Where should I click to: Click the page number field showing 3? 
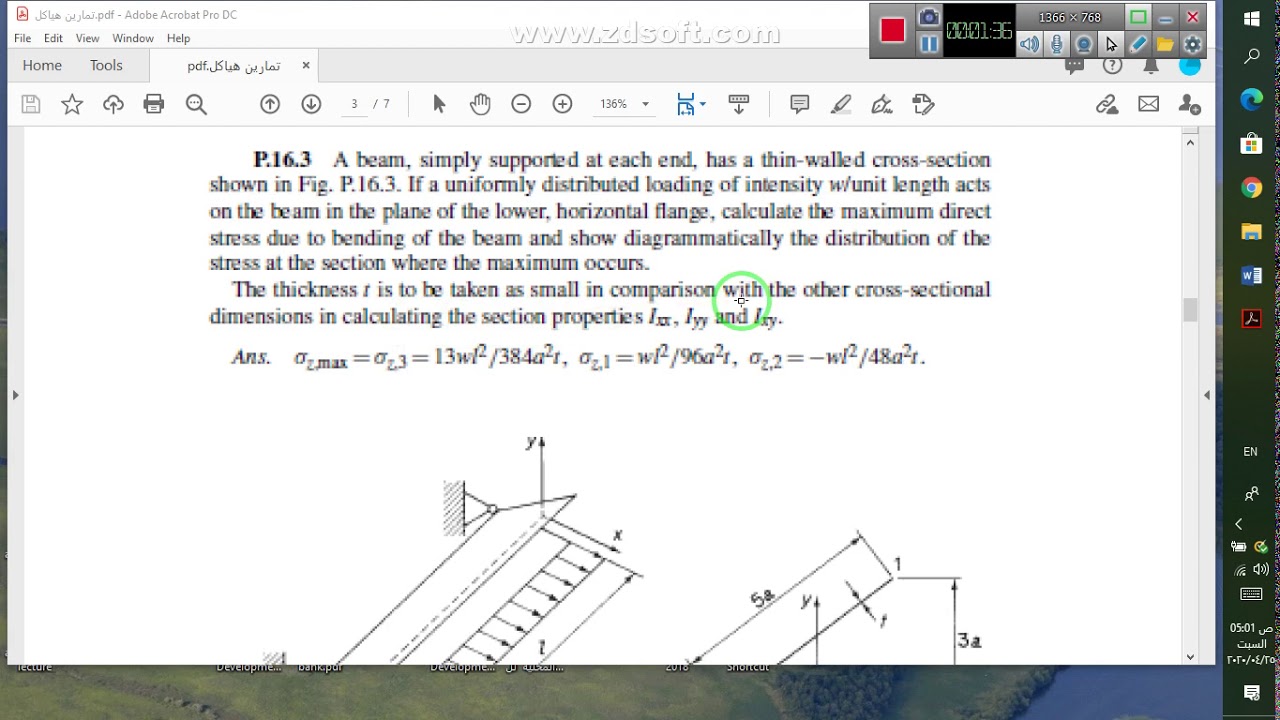pos(354,104)
